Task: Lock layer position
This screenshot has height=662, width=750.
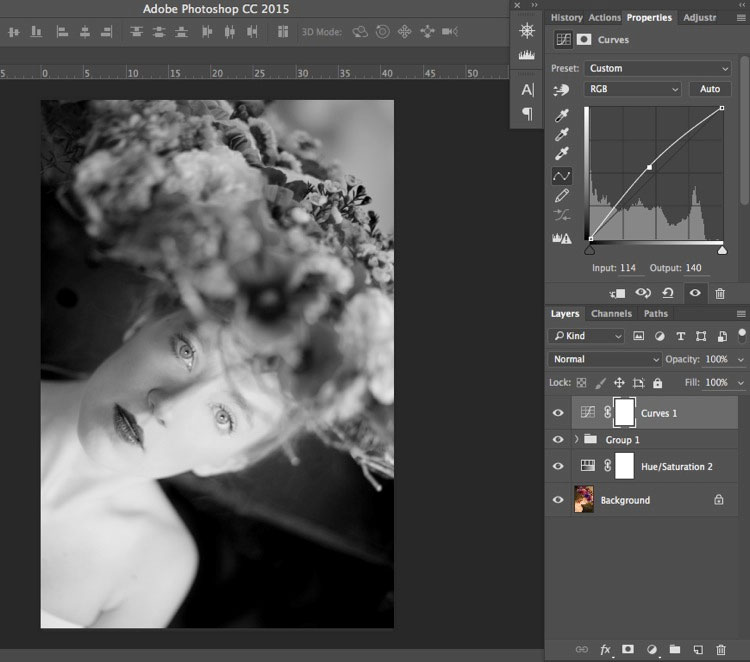Action: 619,383
